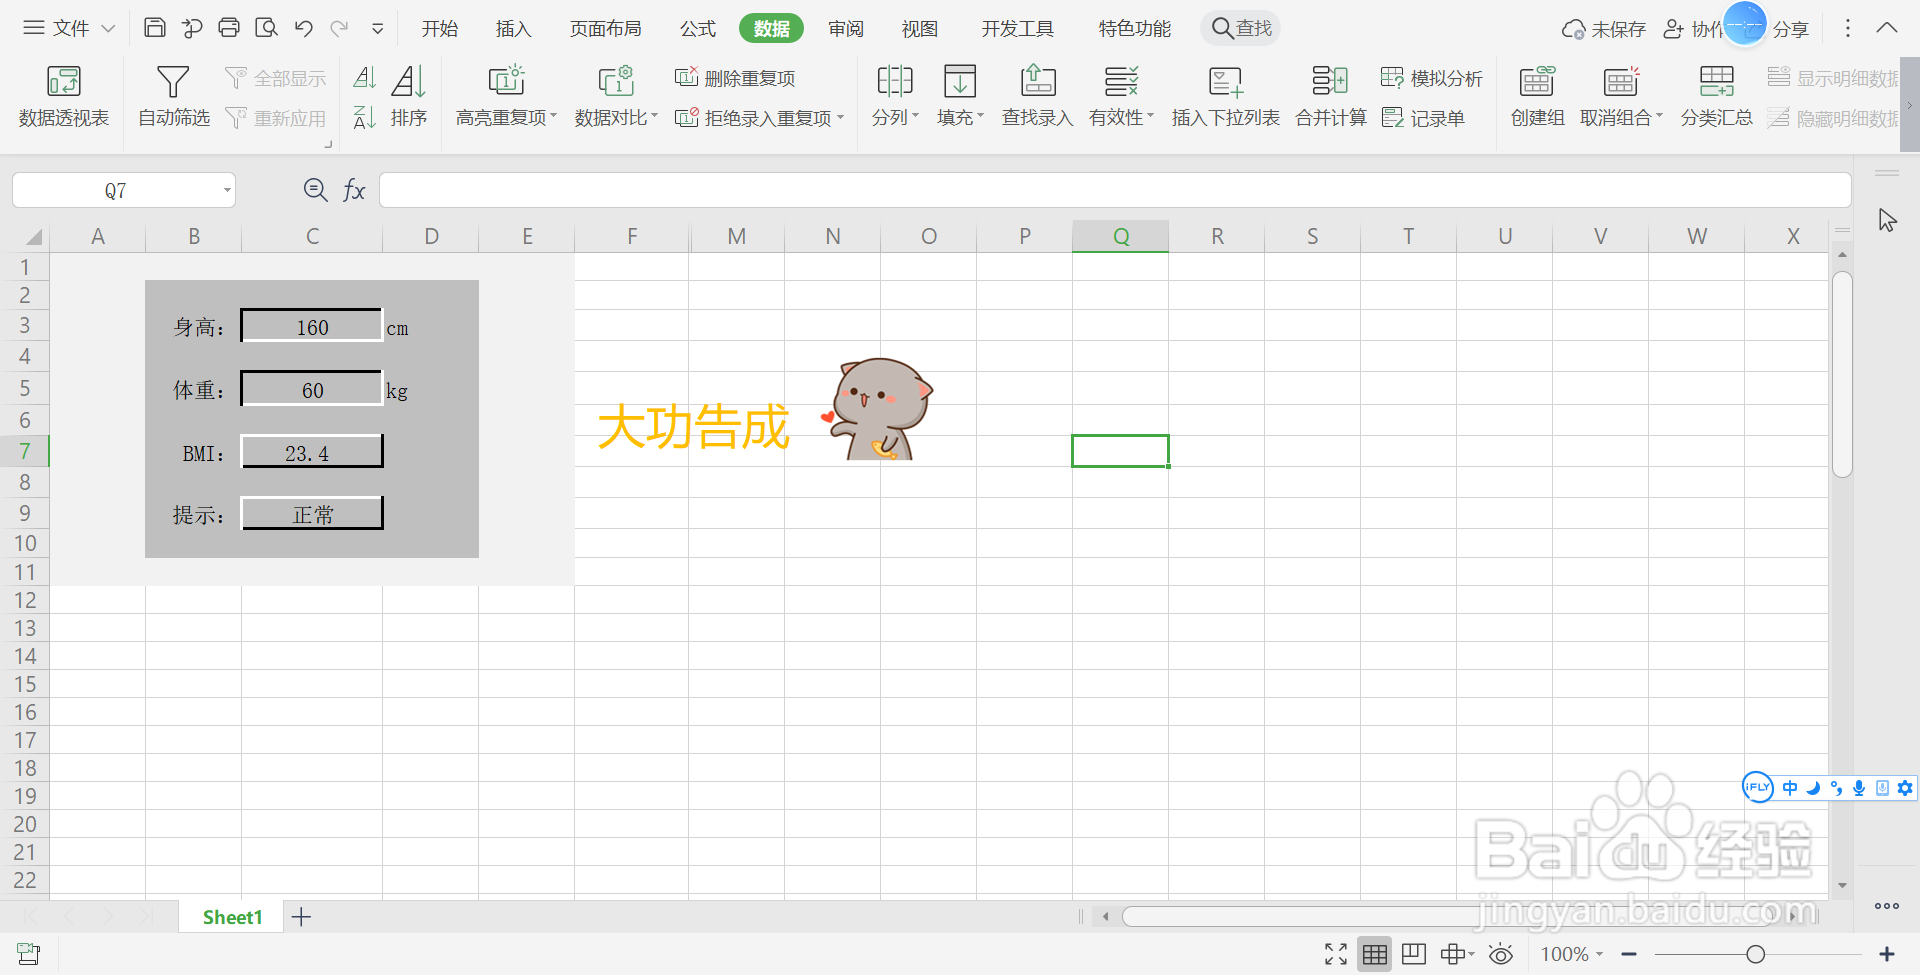
Task: Expand the 拒绝录入重复项 dropdown
Action: click(x=841, y=118)
